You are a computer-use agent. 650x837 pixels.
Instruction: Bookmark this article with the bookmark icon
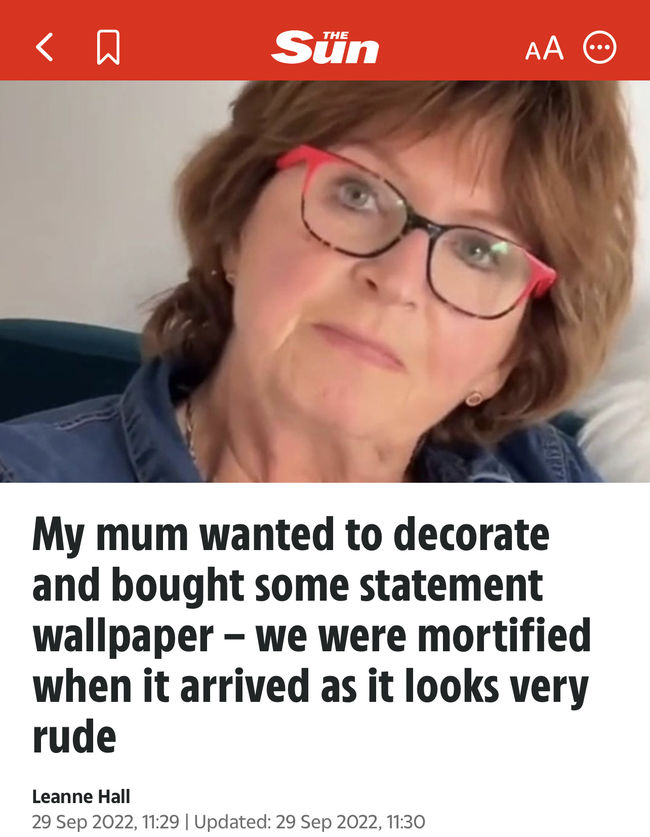[x=108, y=48]
